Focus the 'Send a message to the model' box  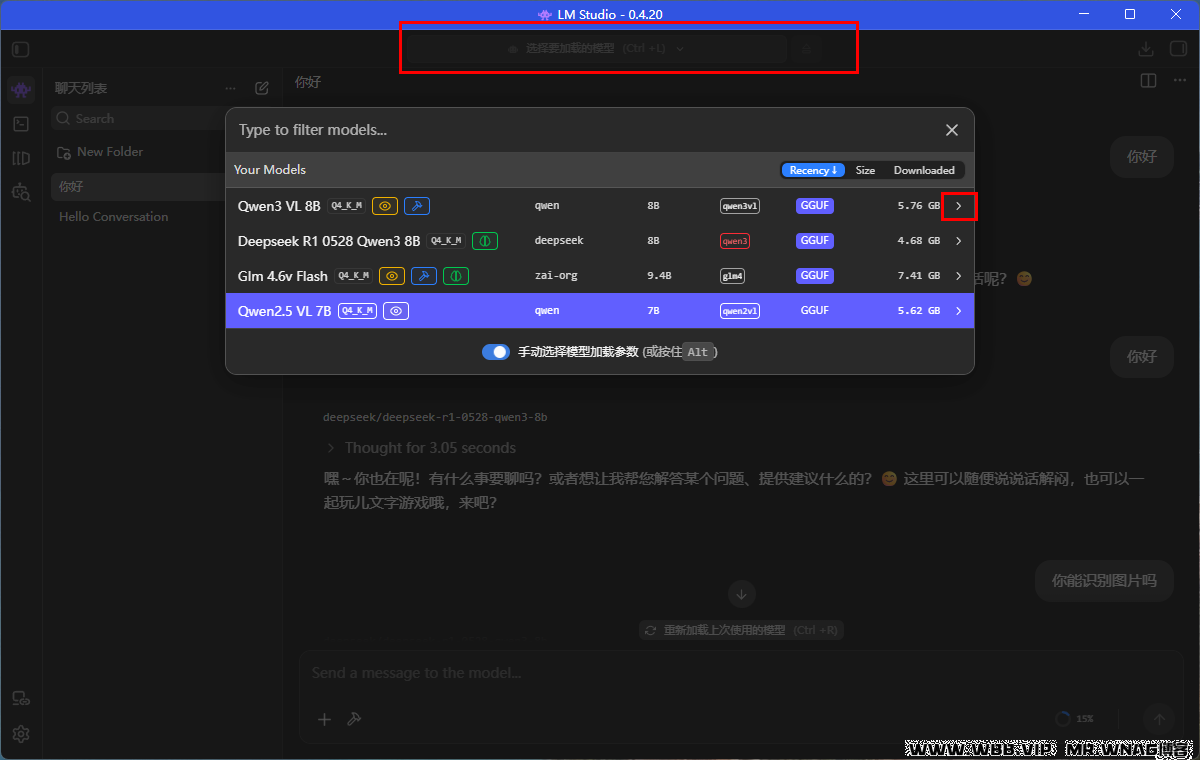point(740,673)
